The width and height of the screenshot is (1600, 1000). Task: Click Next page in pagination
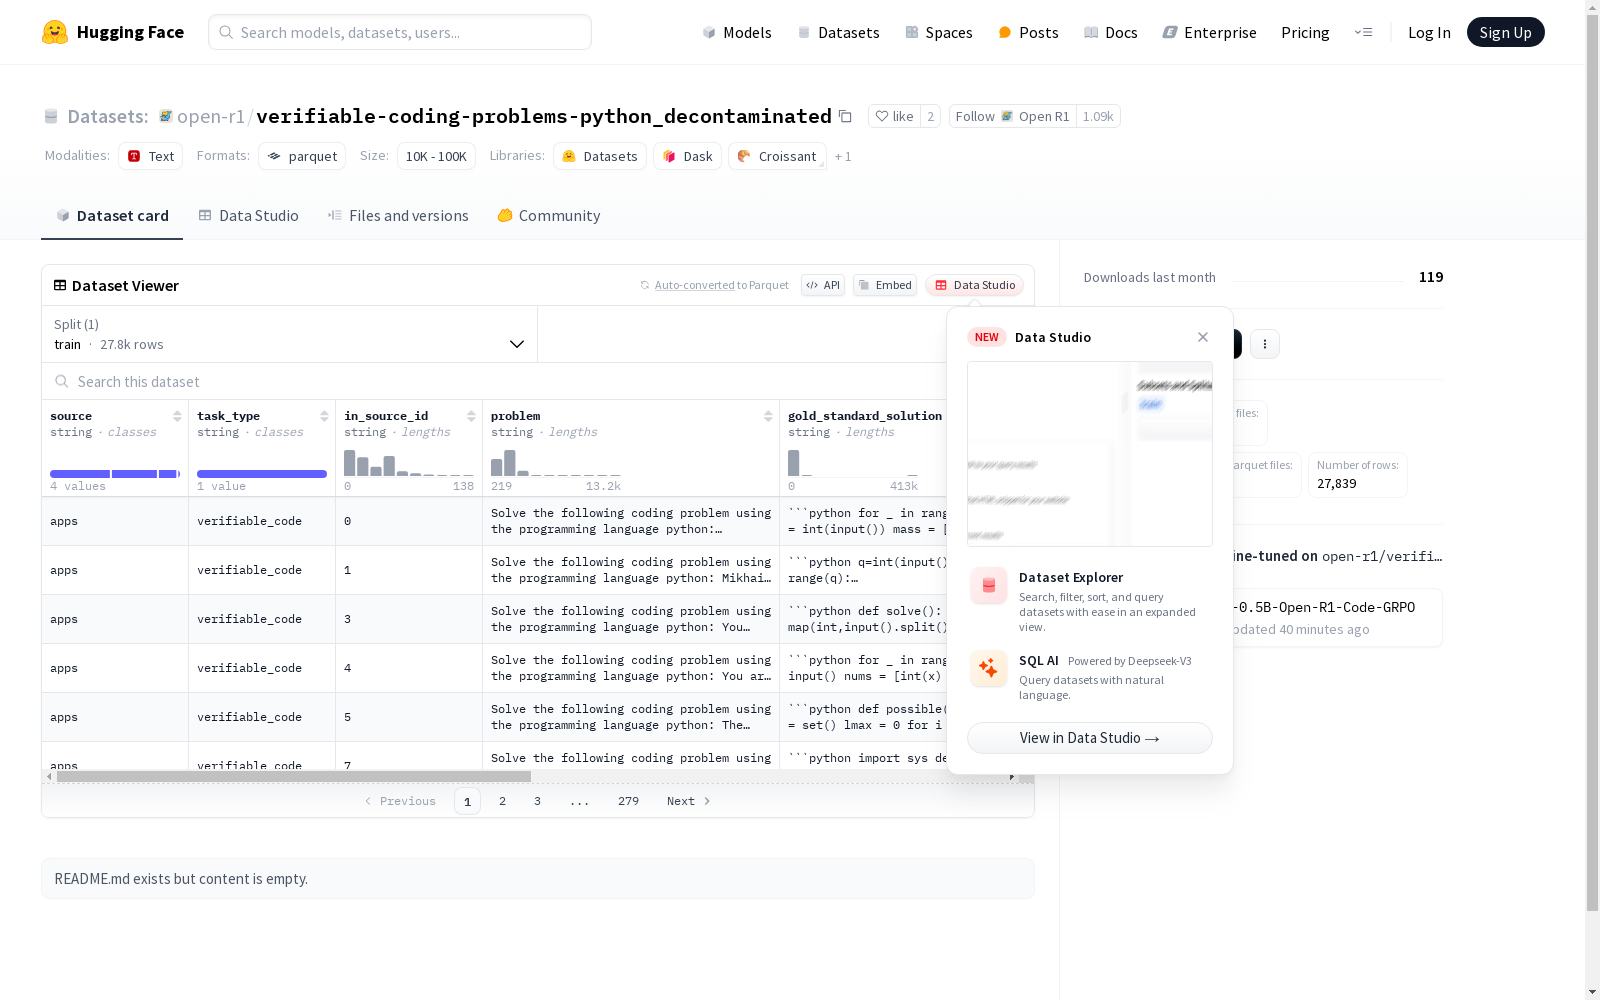tap(689, 801)
